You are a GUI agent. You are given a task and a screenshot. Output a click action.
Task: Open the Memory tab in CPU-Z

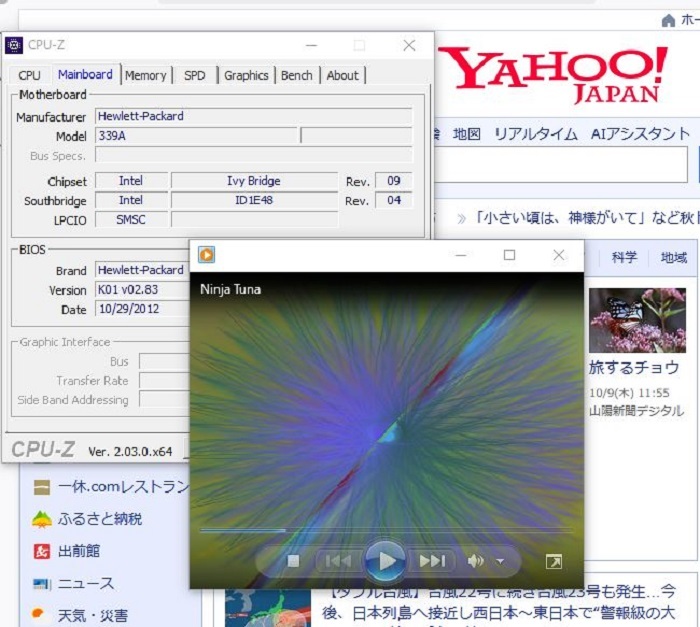point(146,75)
